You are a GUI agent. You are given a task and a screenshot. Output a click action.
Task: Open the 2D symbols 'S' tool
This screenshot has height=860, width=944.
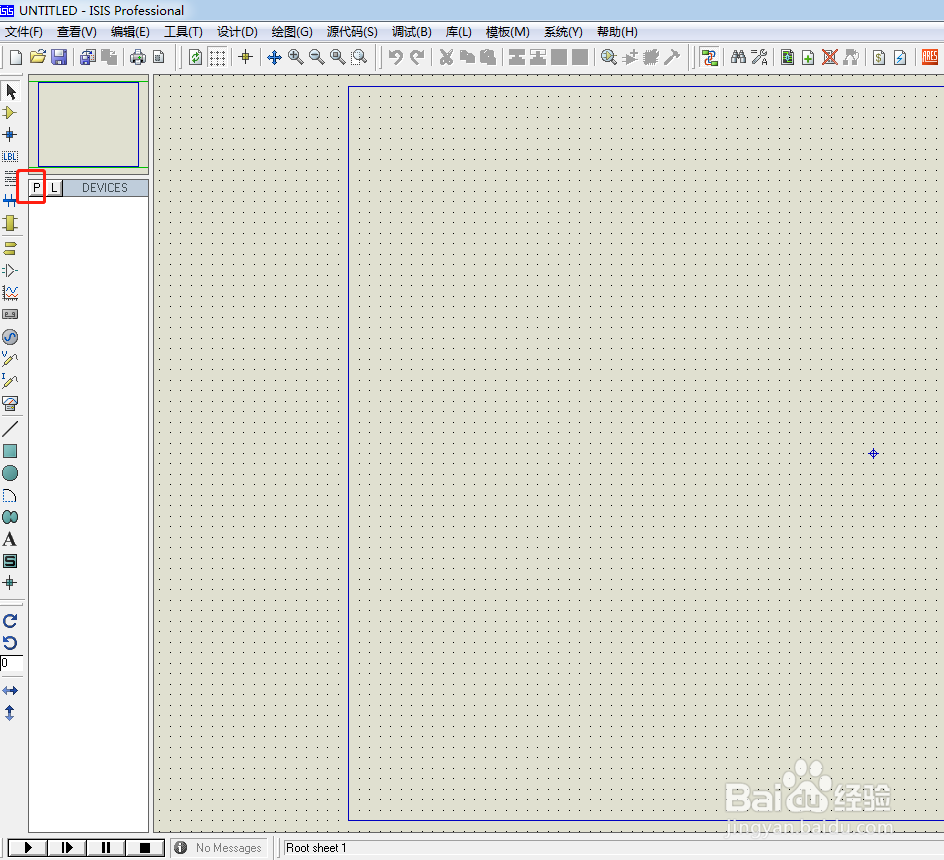click(x=10, y=561)
